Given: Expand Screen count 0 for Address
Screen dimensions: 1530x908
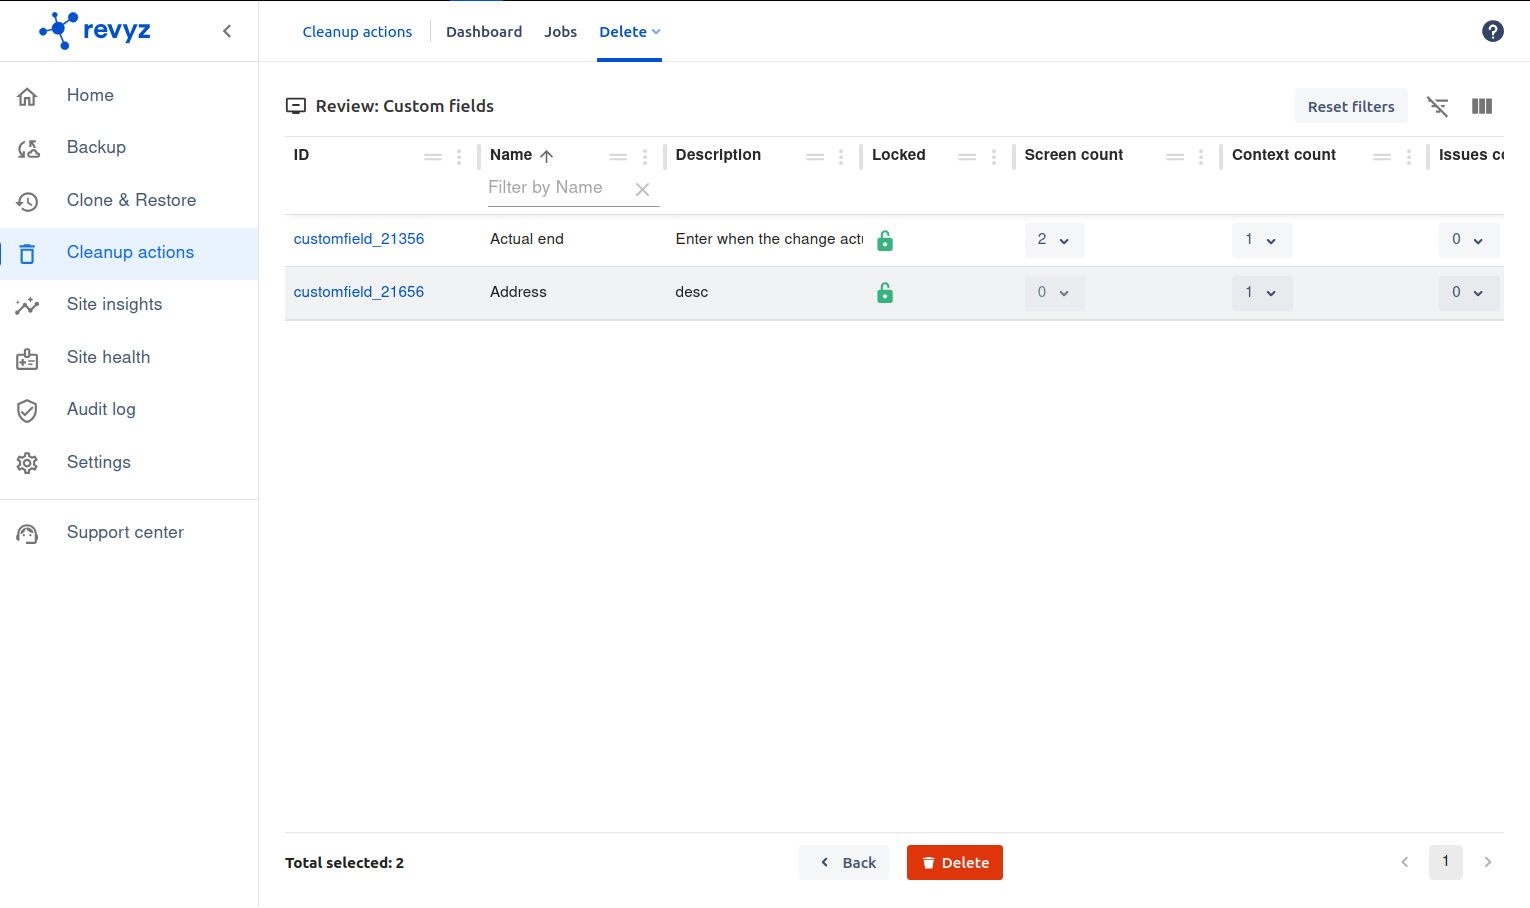Looking at the screenshot, I should 1054,293.
